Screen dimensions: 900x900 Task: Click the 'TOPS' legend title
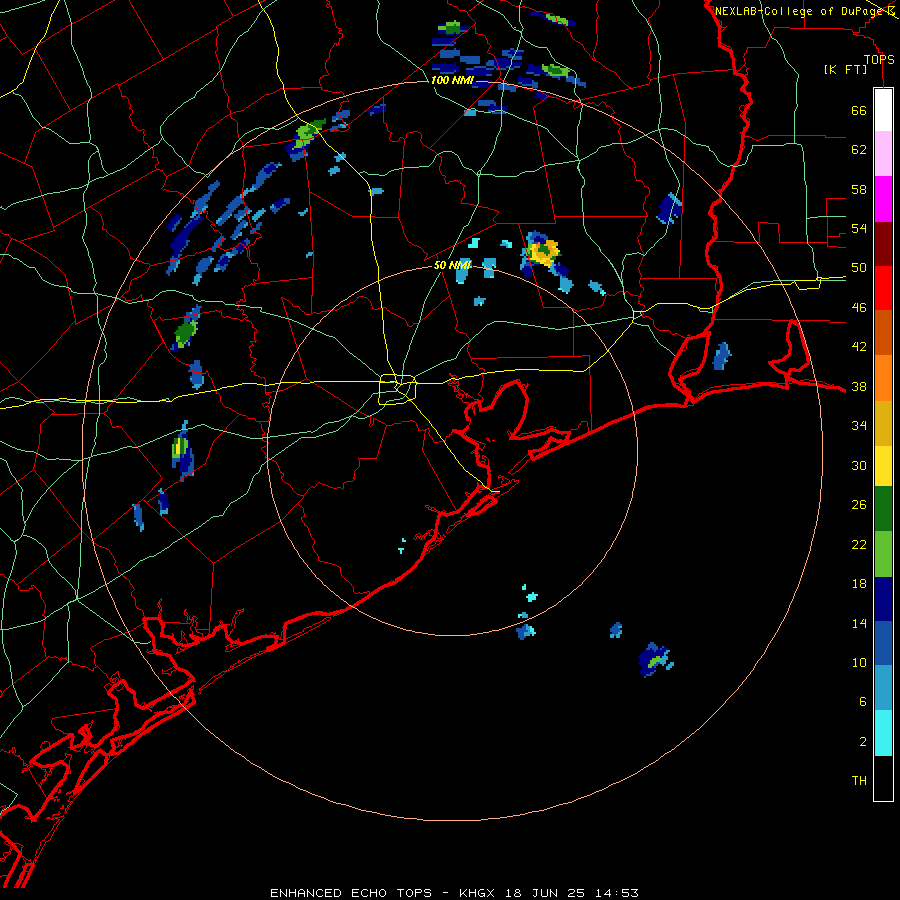click(879, 59)
